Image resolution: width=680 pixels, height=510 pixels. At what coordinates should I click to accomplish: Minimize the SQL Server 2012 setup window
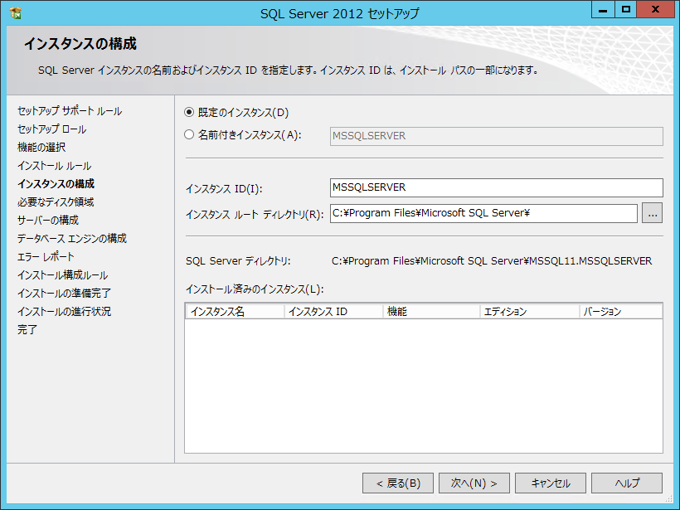click(603, 10)
